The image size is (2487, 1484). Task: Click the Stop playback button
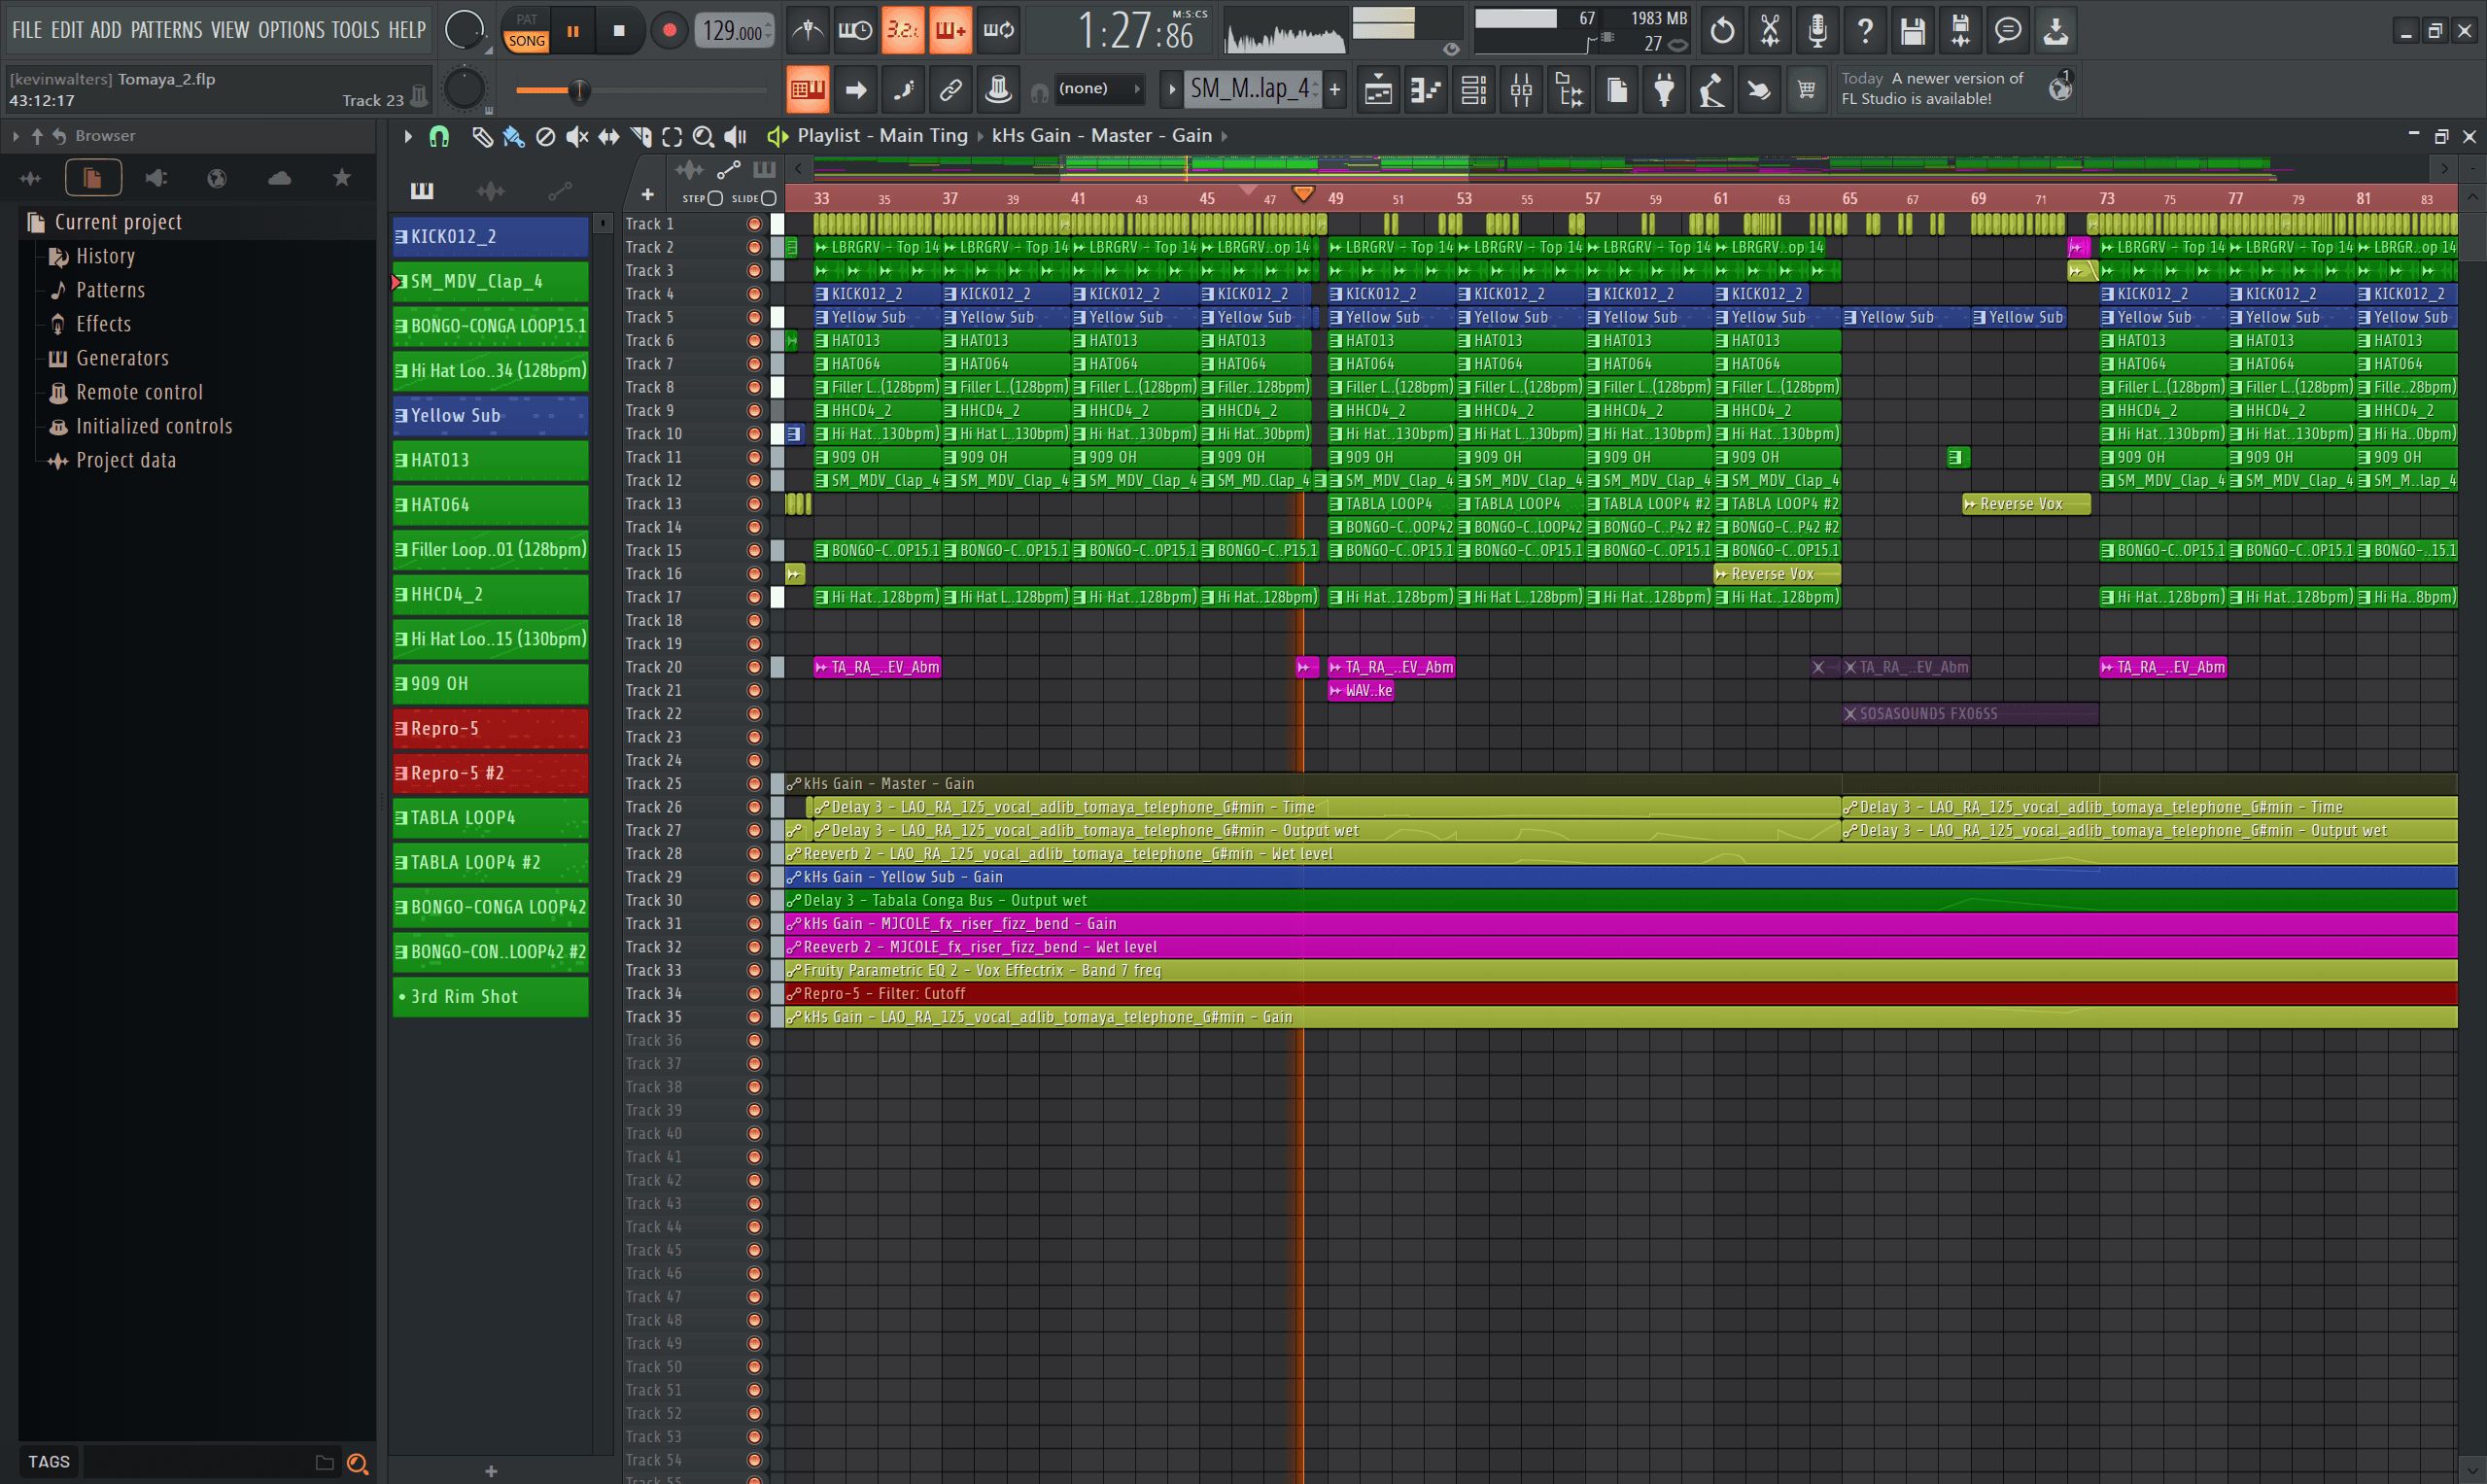[x=619, y=30]
